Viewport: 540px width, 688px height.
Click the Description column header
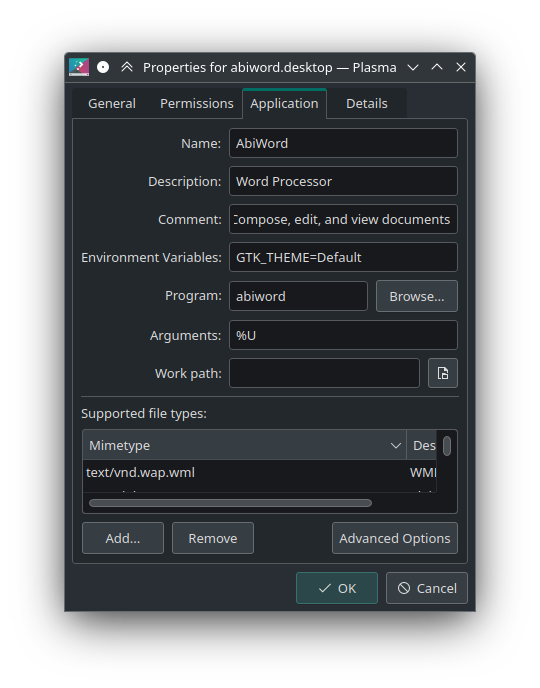(422, 445)
